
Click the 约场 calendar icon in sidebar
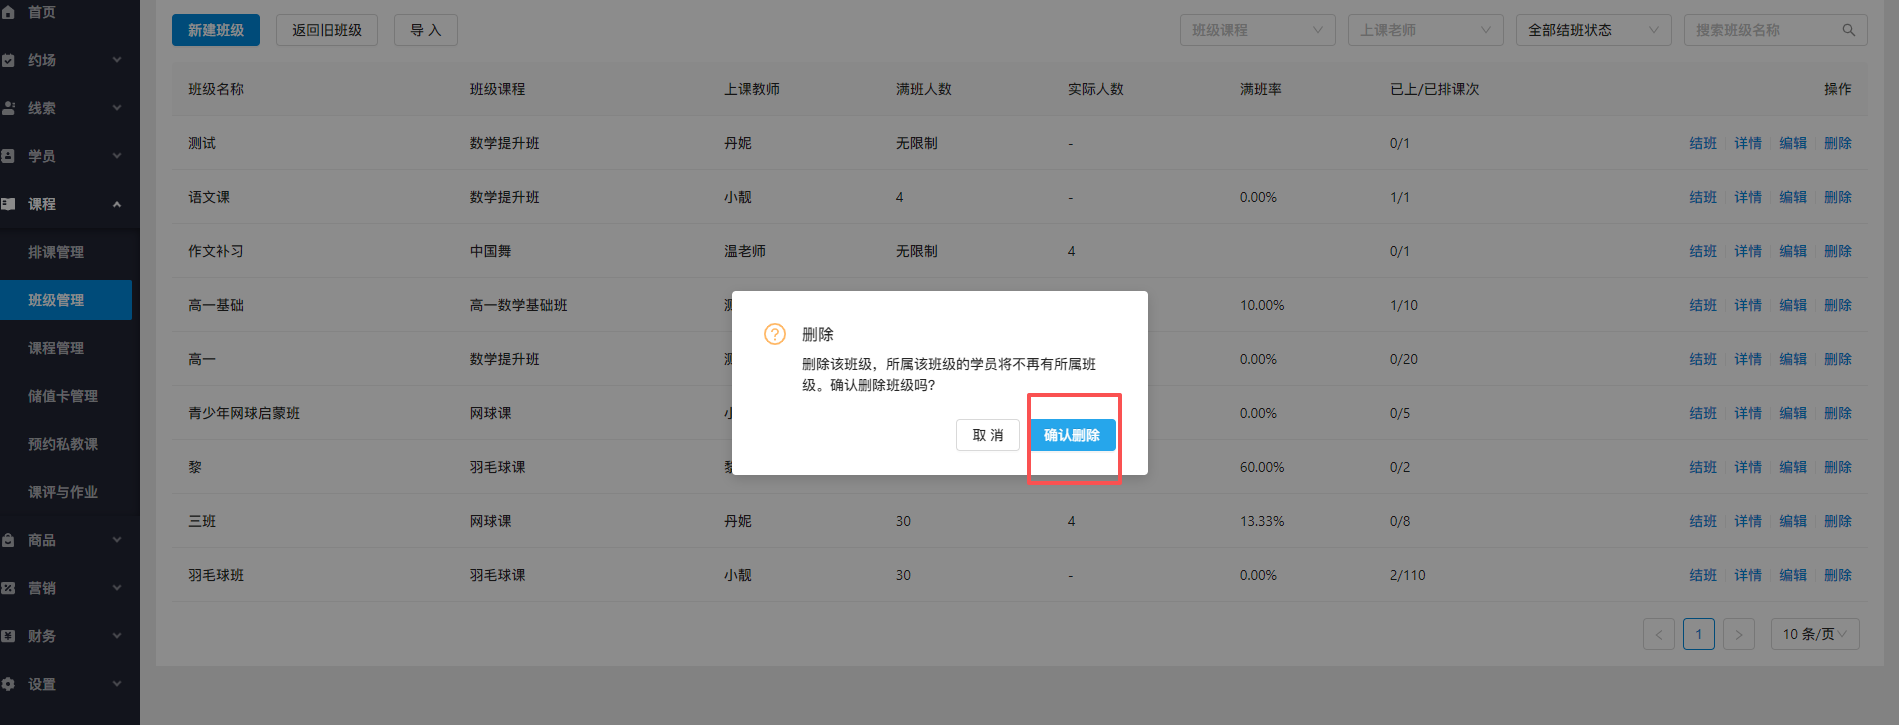(8, 60)
